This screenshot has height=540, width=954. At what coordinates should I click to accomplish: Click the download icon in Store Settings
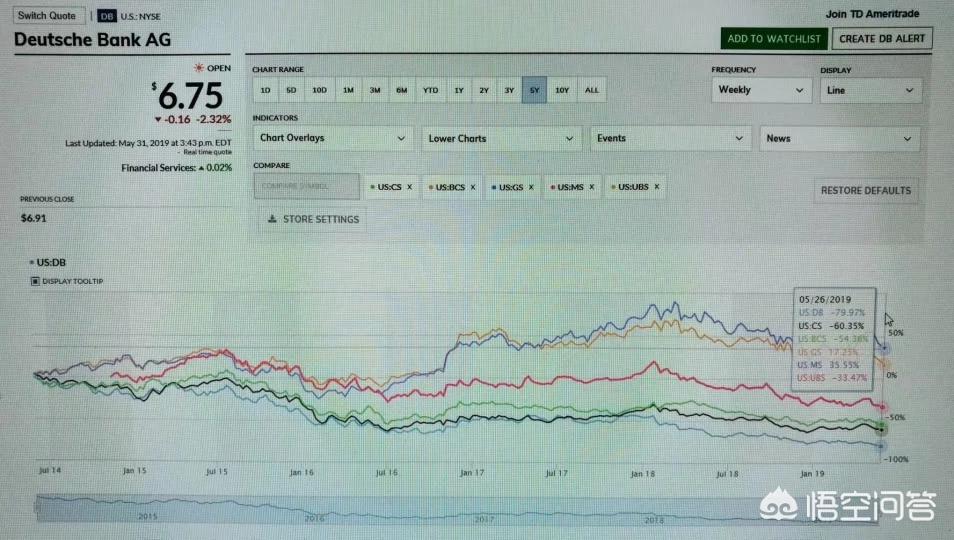(x=272, y=219)
